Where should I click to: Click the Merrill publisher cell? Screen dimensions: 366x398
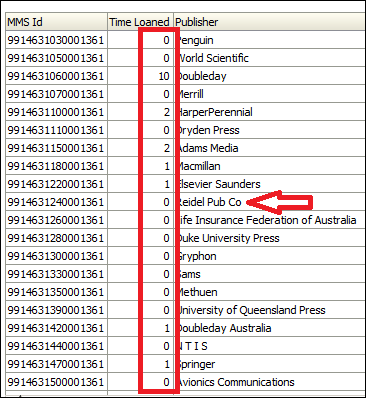point(269,94)
